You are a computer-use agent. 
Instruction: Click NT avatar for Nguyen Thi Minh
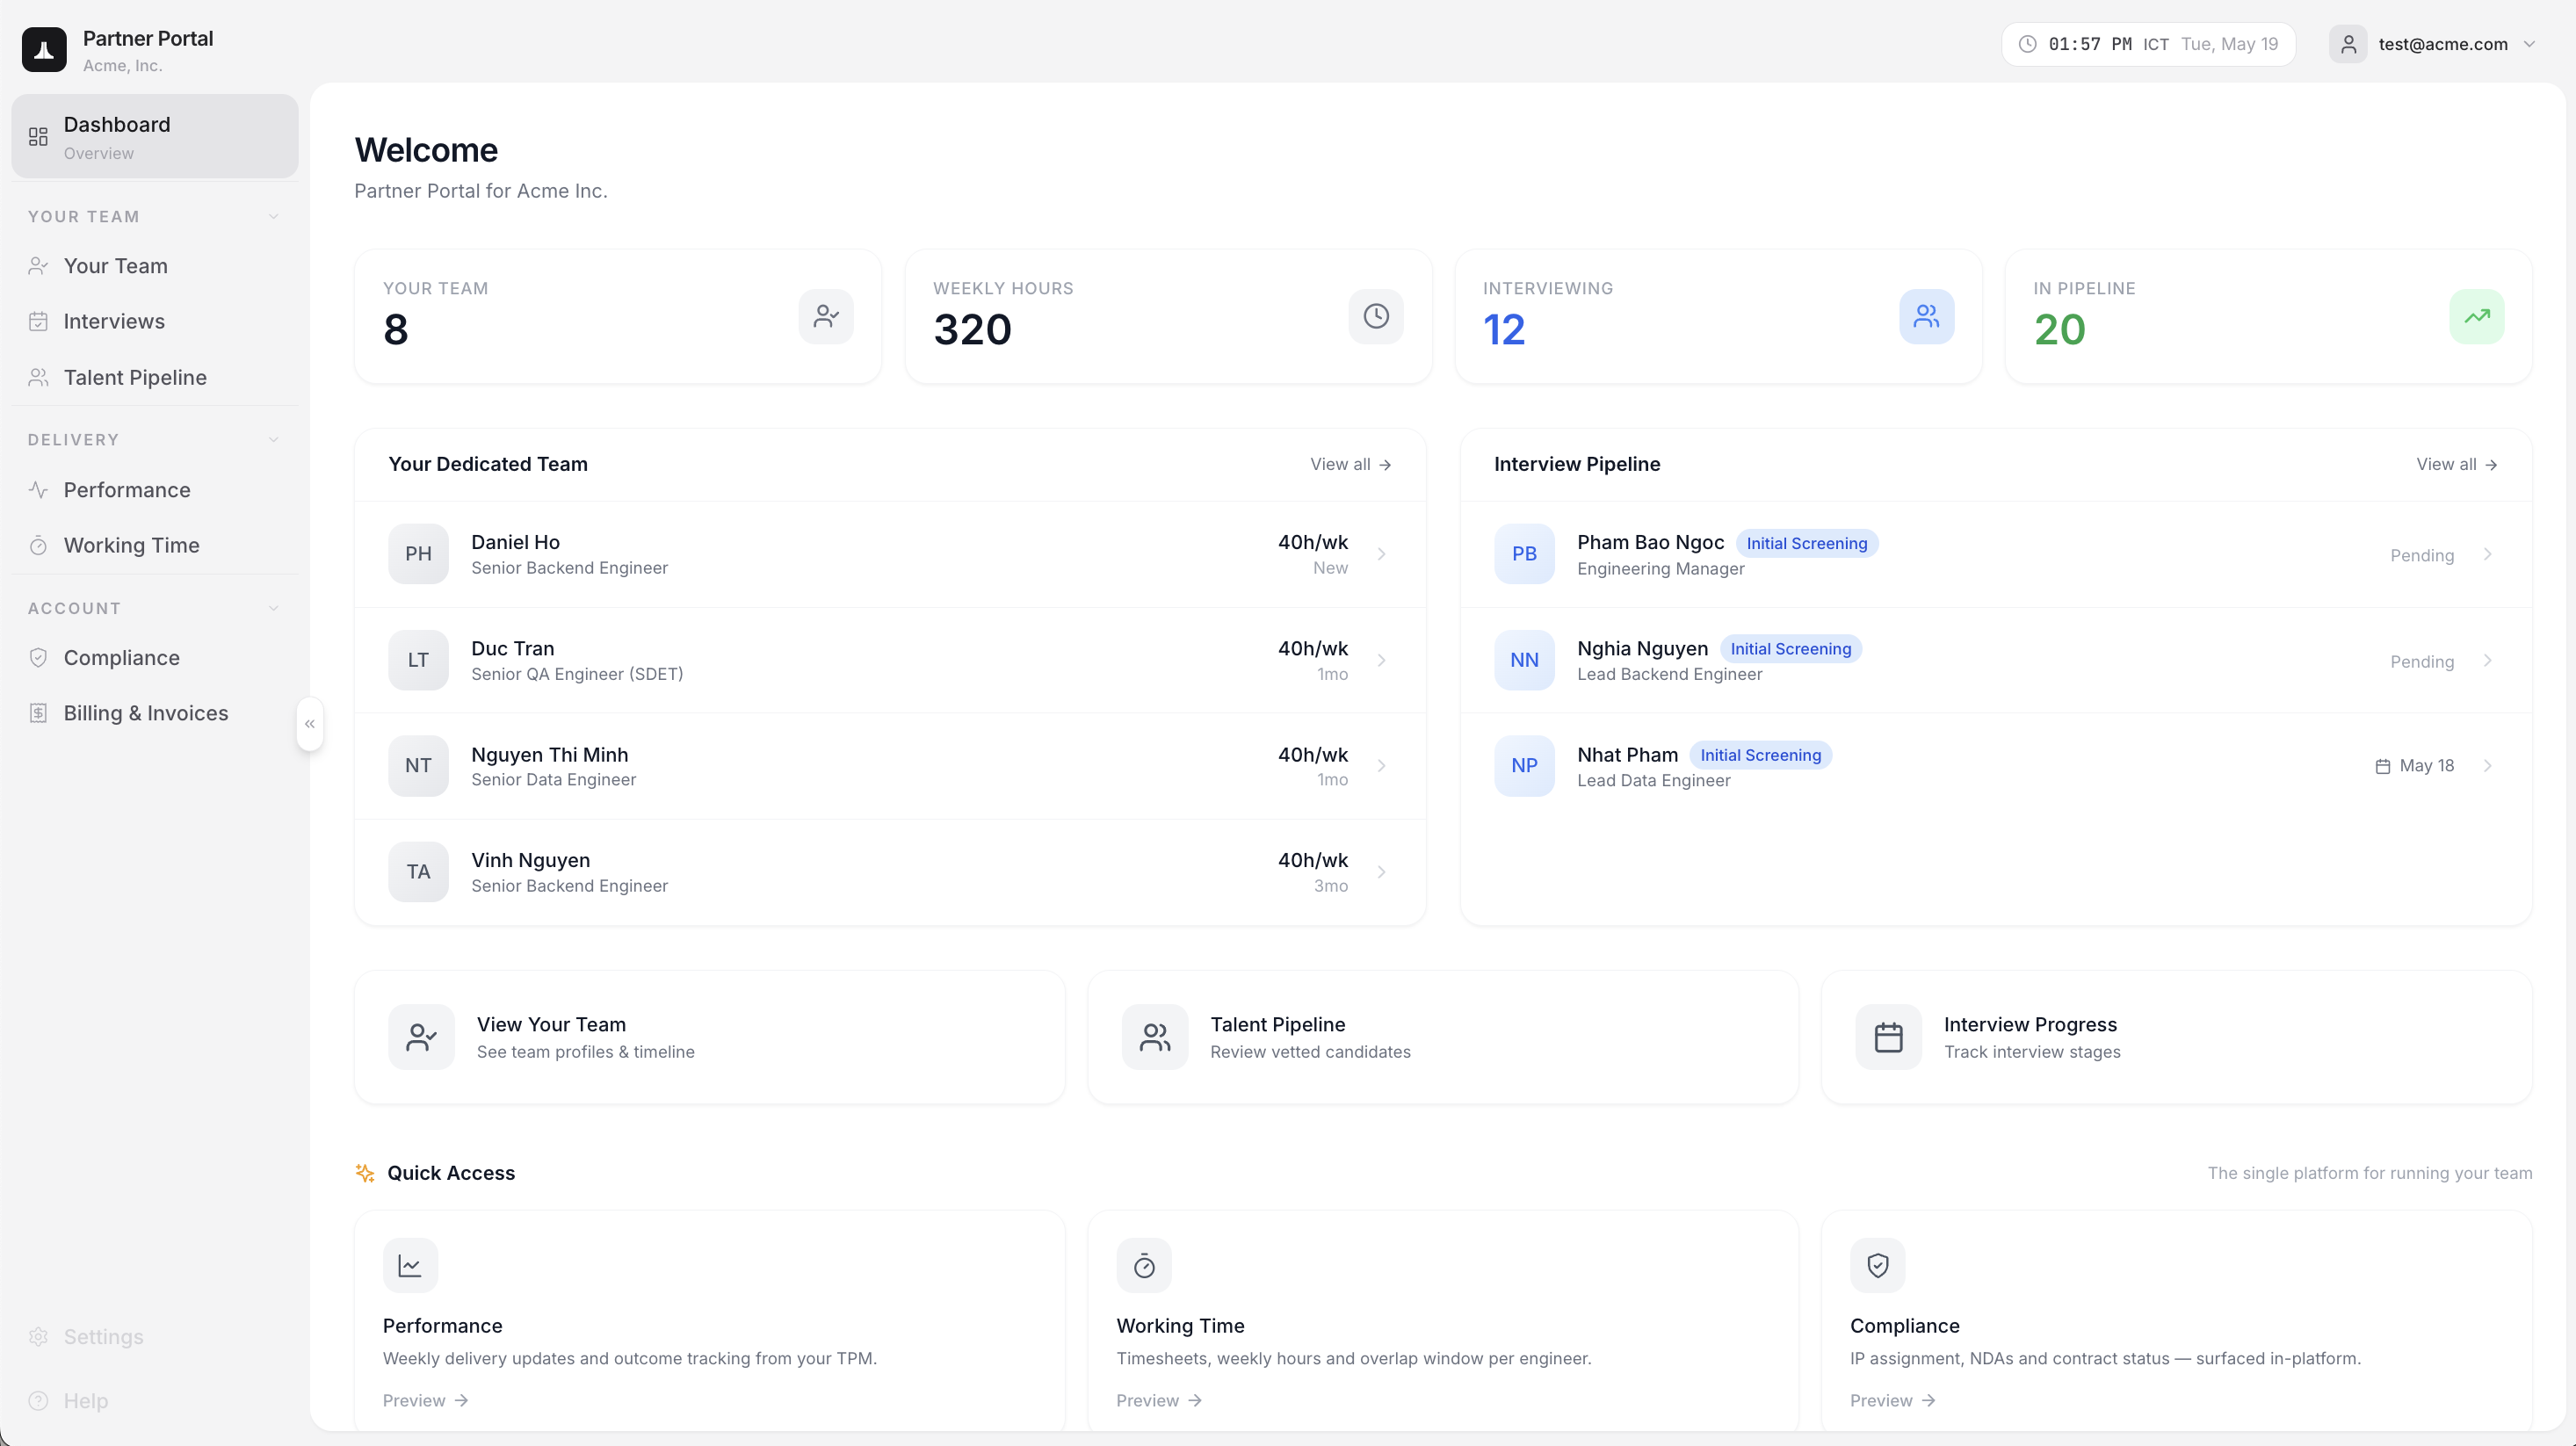(x=418, y=766)
